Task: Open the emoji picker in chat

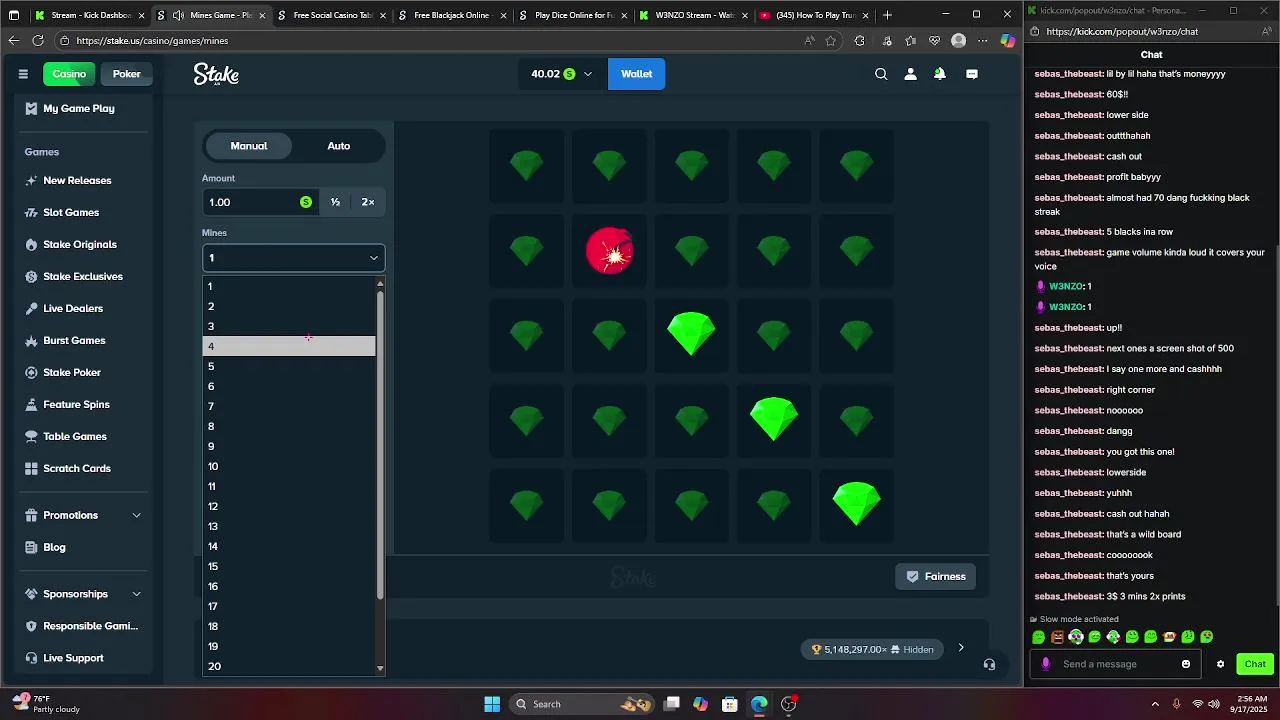Action: [x=1186, y=664]
